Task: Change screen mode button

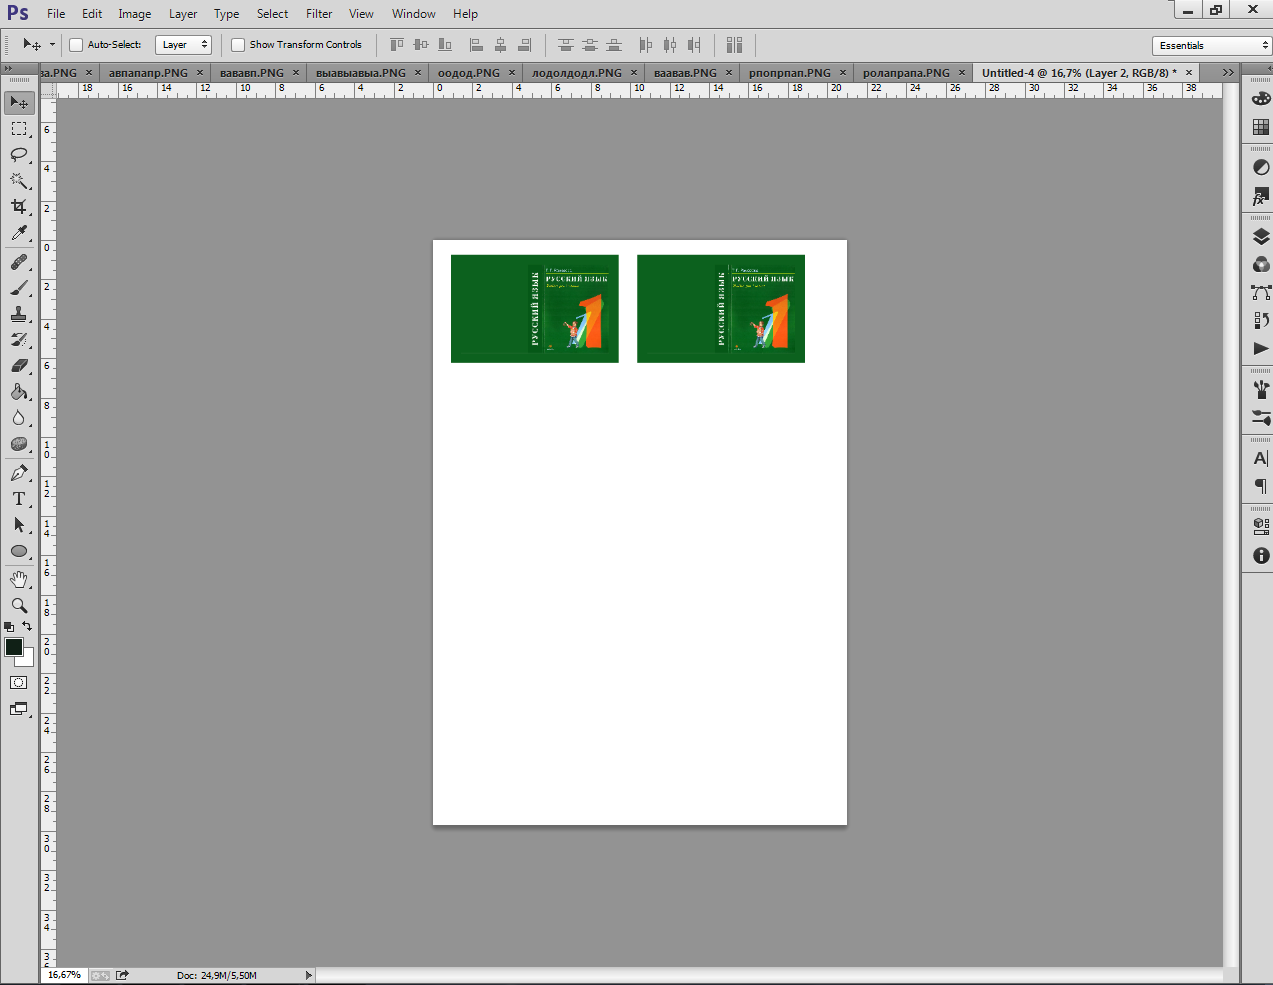Action: [x=19, y=709]
